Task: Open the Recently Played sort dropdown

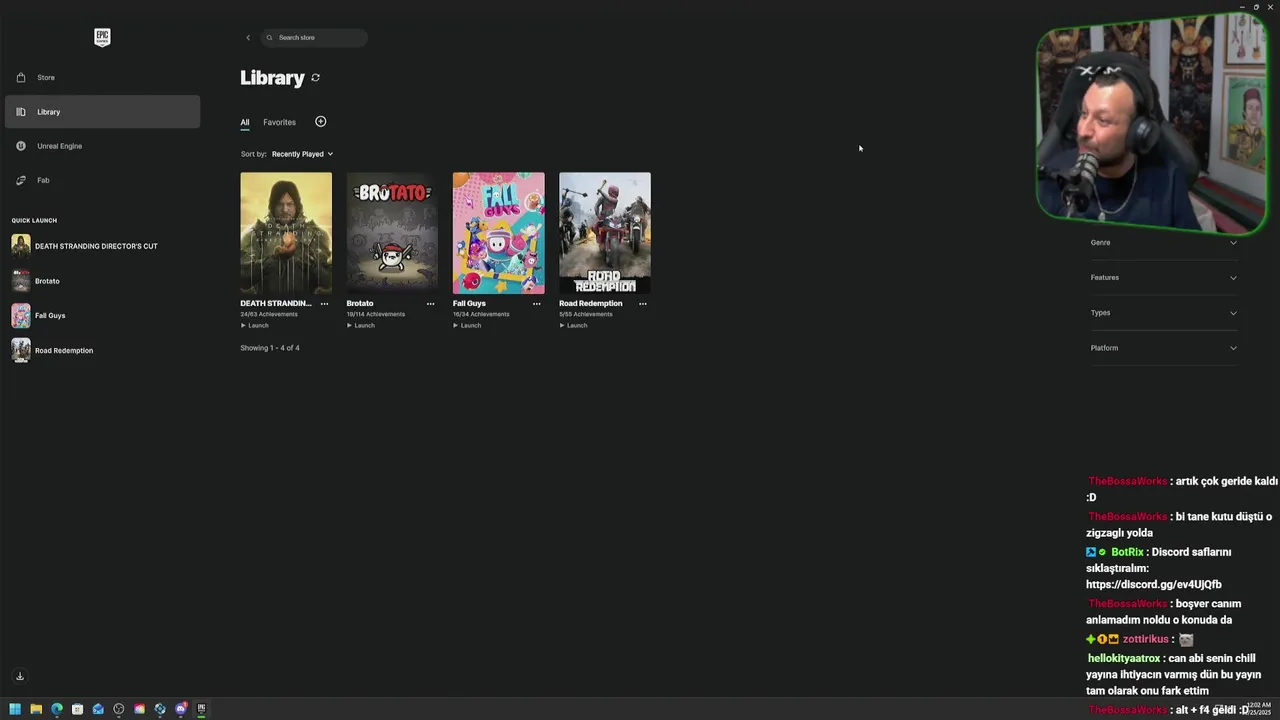Action: (x=302, y=154)
